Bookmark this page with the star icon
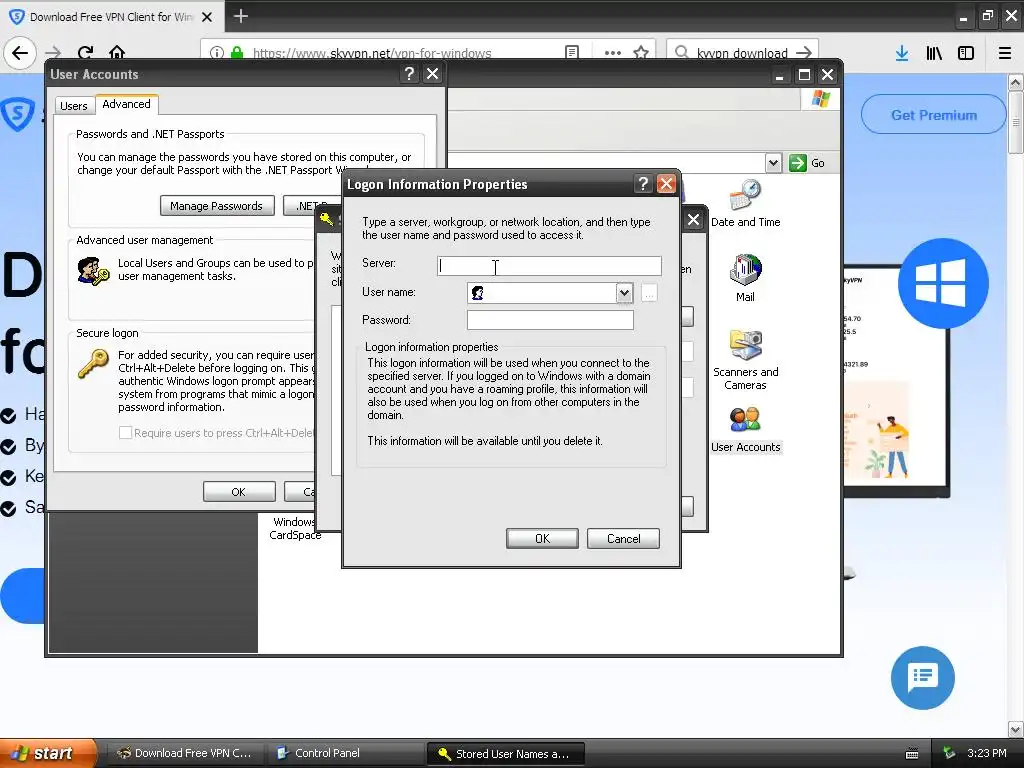This screenshot has height=768, width=1024. [641, 53]
